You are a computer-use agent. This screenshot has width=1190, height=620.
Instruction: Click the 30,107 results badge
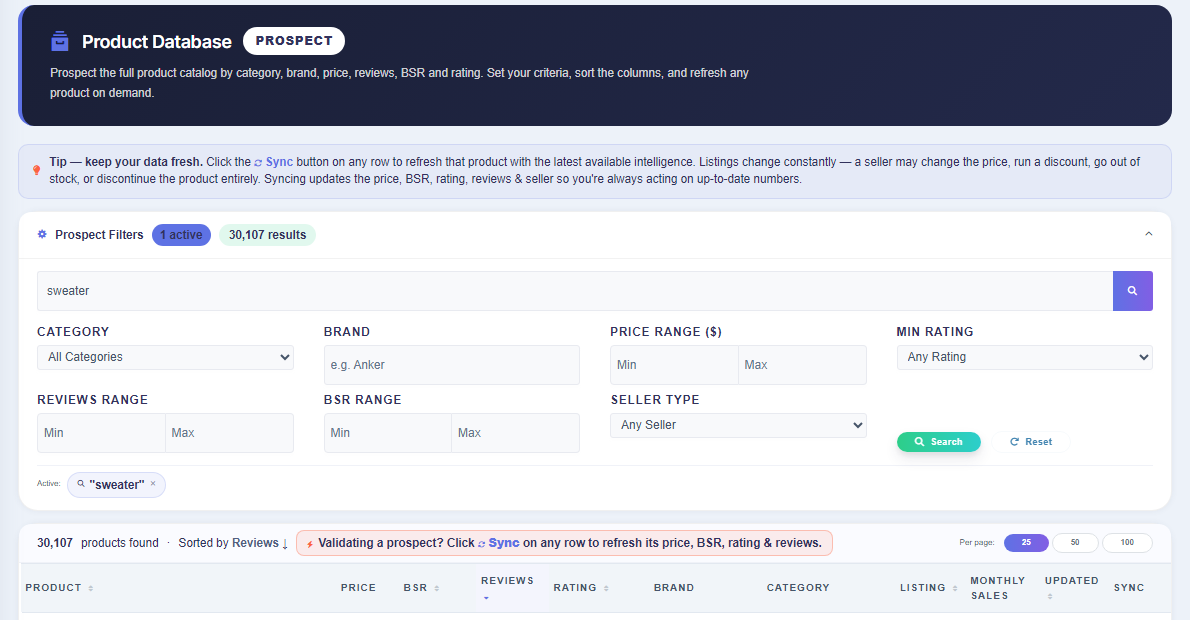click(267, 235)
